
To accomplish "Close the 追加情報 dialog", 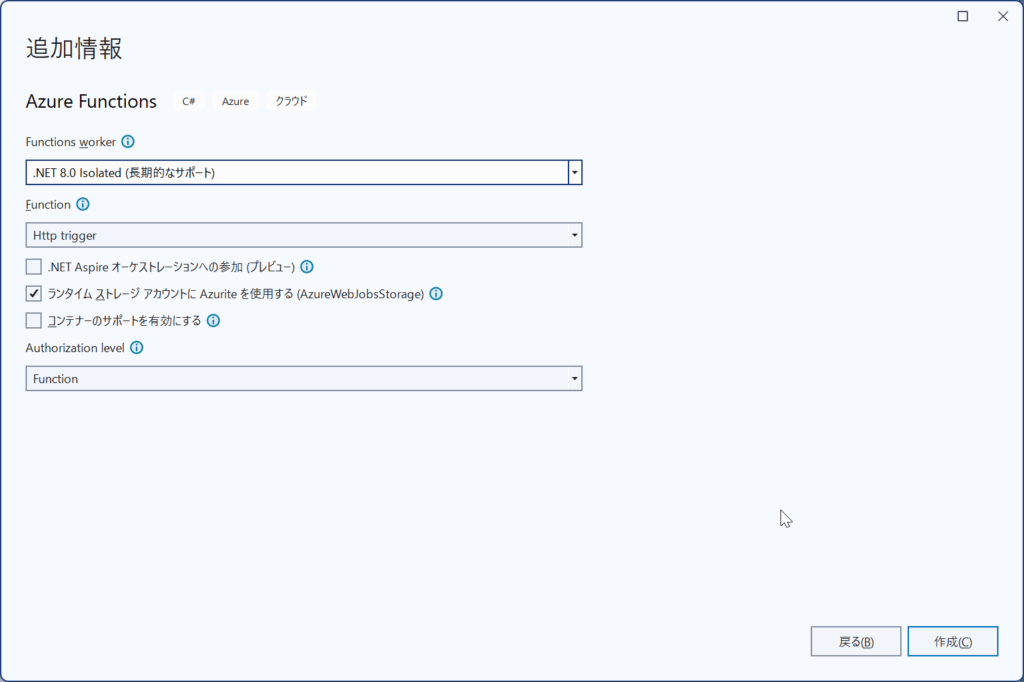I will coord(1003,16).
